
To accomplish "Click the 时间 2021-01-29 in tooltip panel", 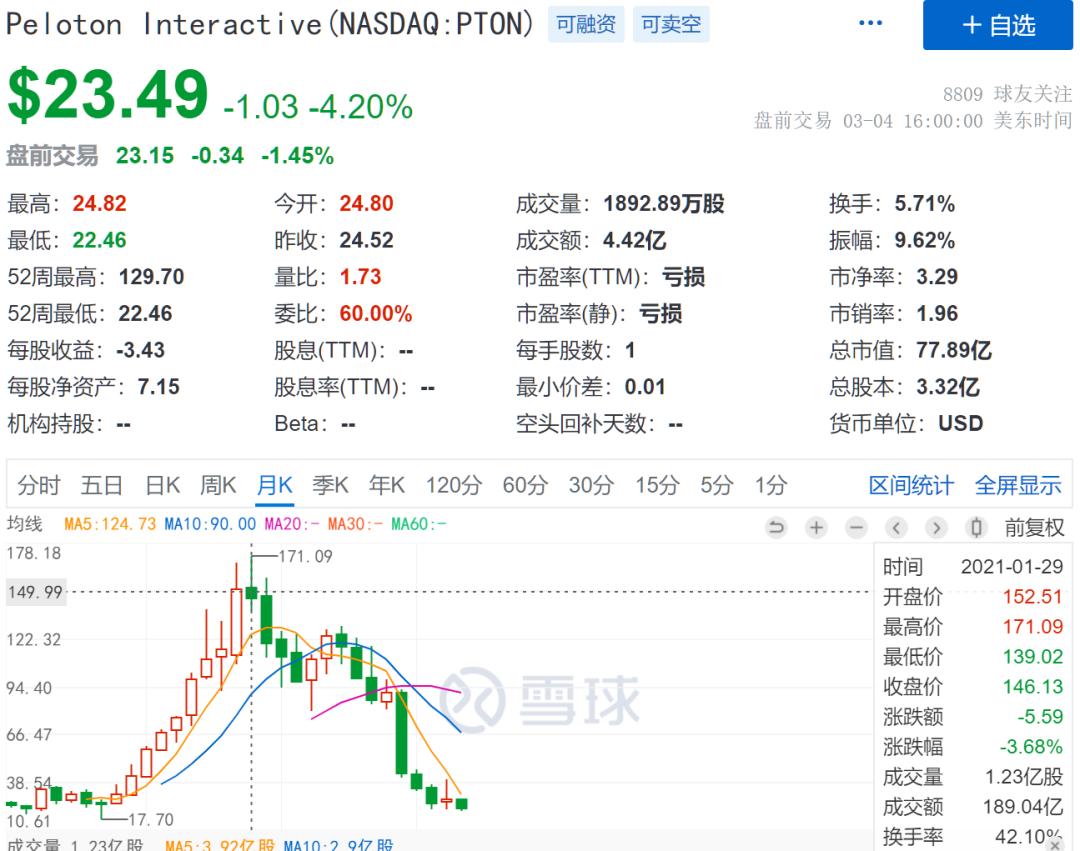I will (x=973, y=567).
